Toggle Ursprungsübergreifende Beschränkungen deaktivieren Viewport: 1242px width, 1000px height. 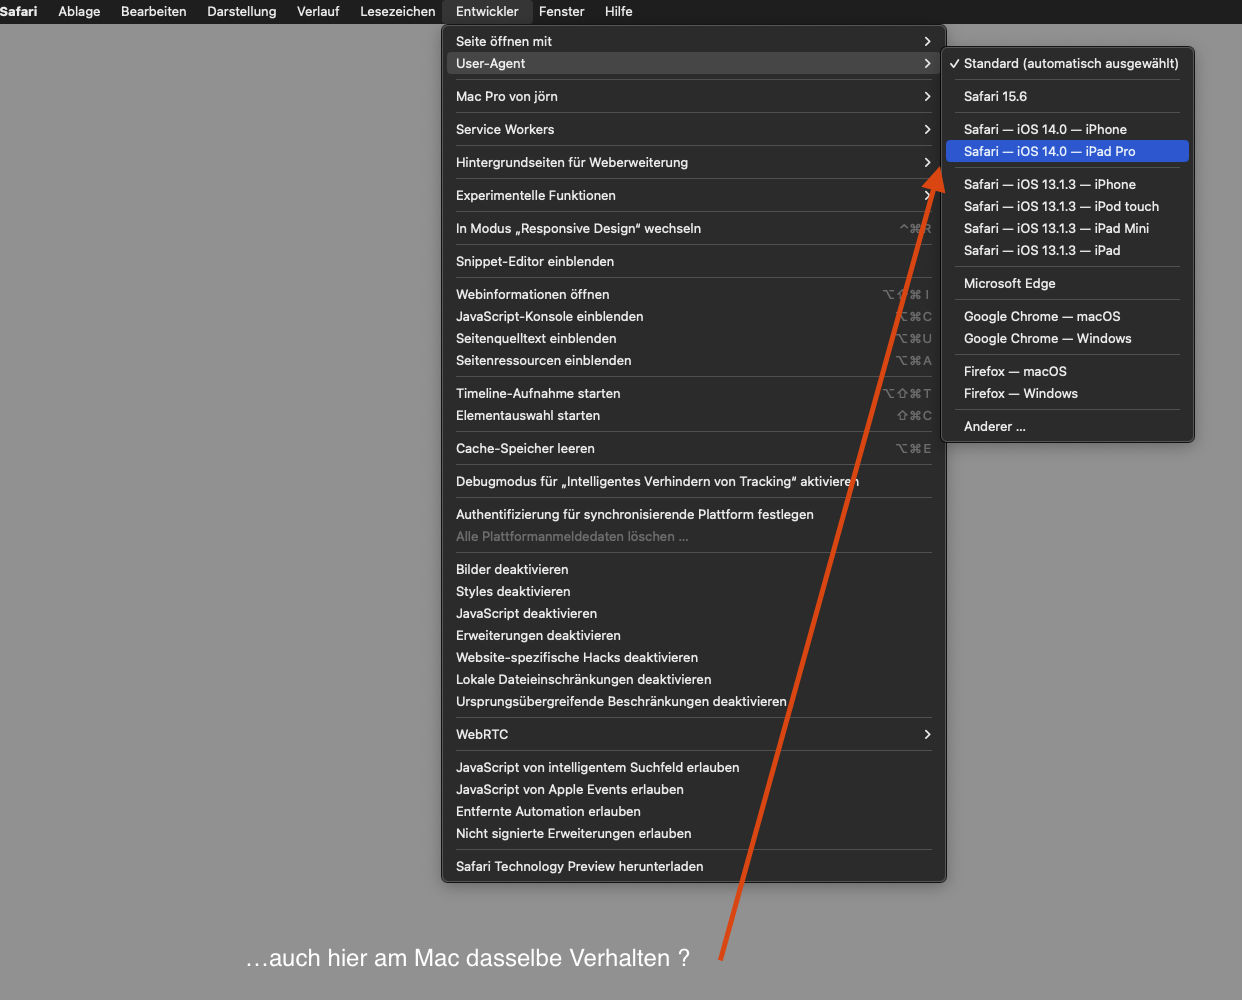click(x=694, y=701)
